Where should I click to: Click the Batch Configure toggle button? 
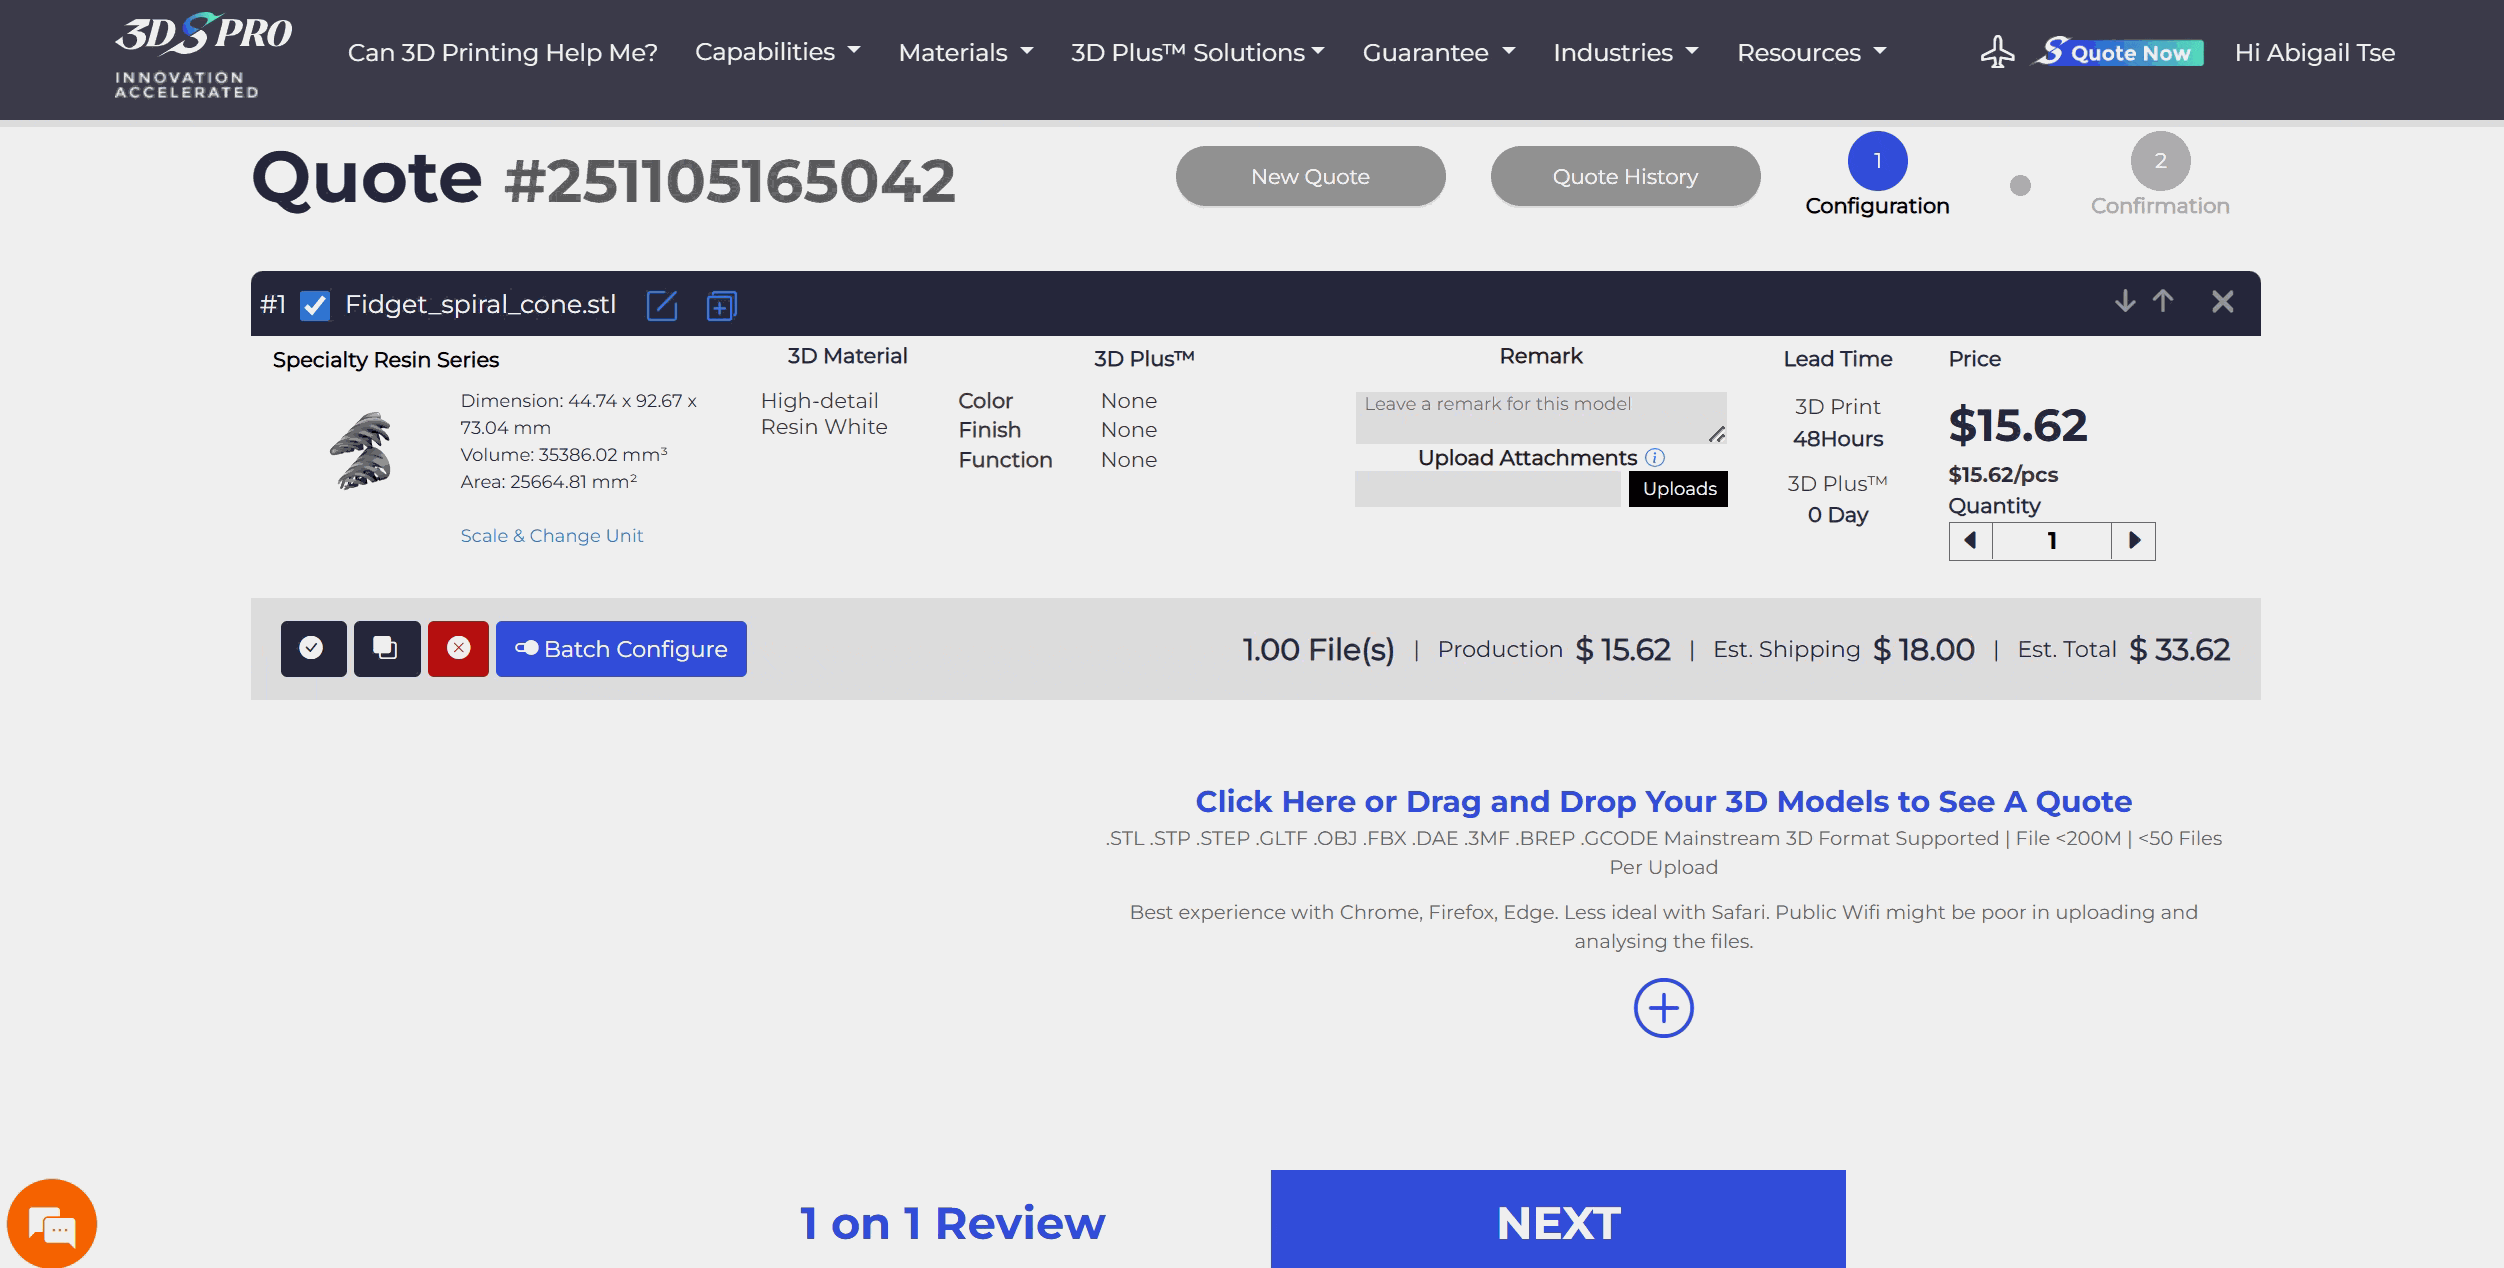coord(621,649)
